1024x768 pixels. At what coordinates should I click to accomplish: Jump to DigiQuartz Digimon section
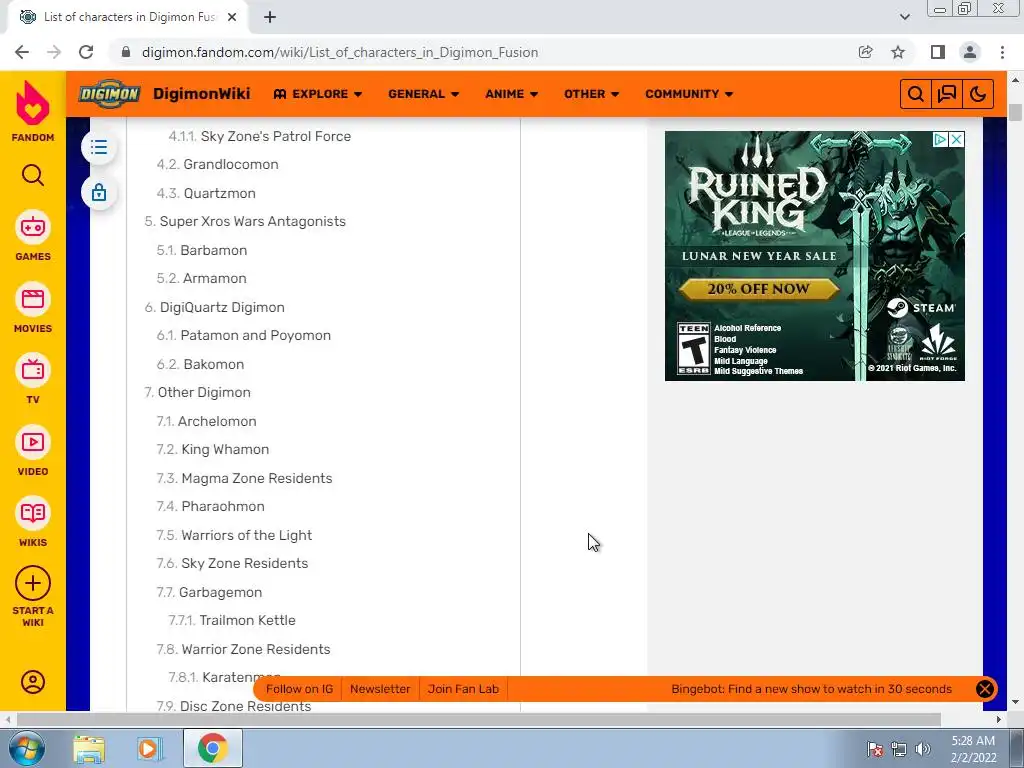pyautogui.click(x=222, y=307)
